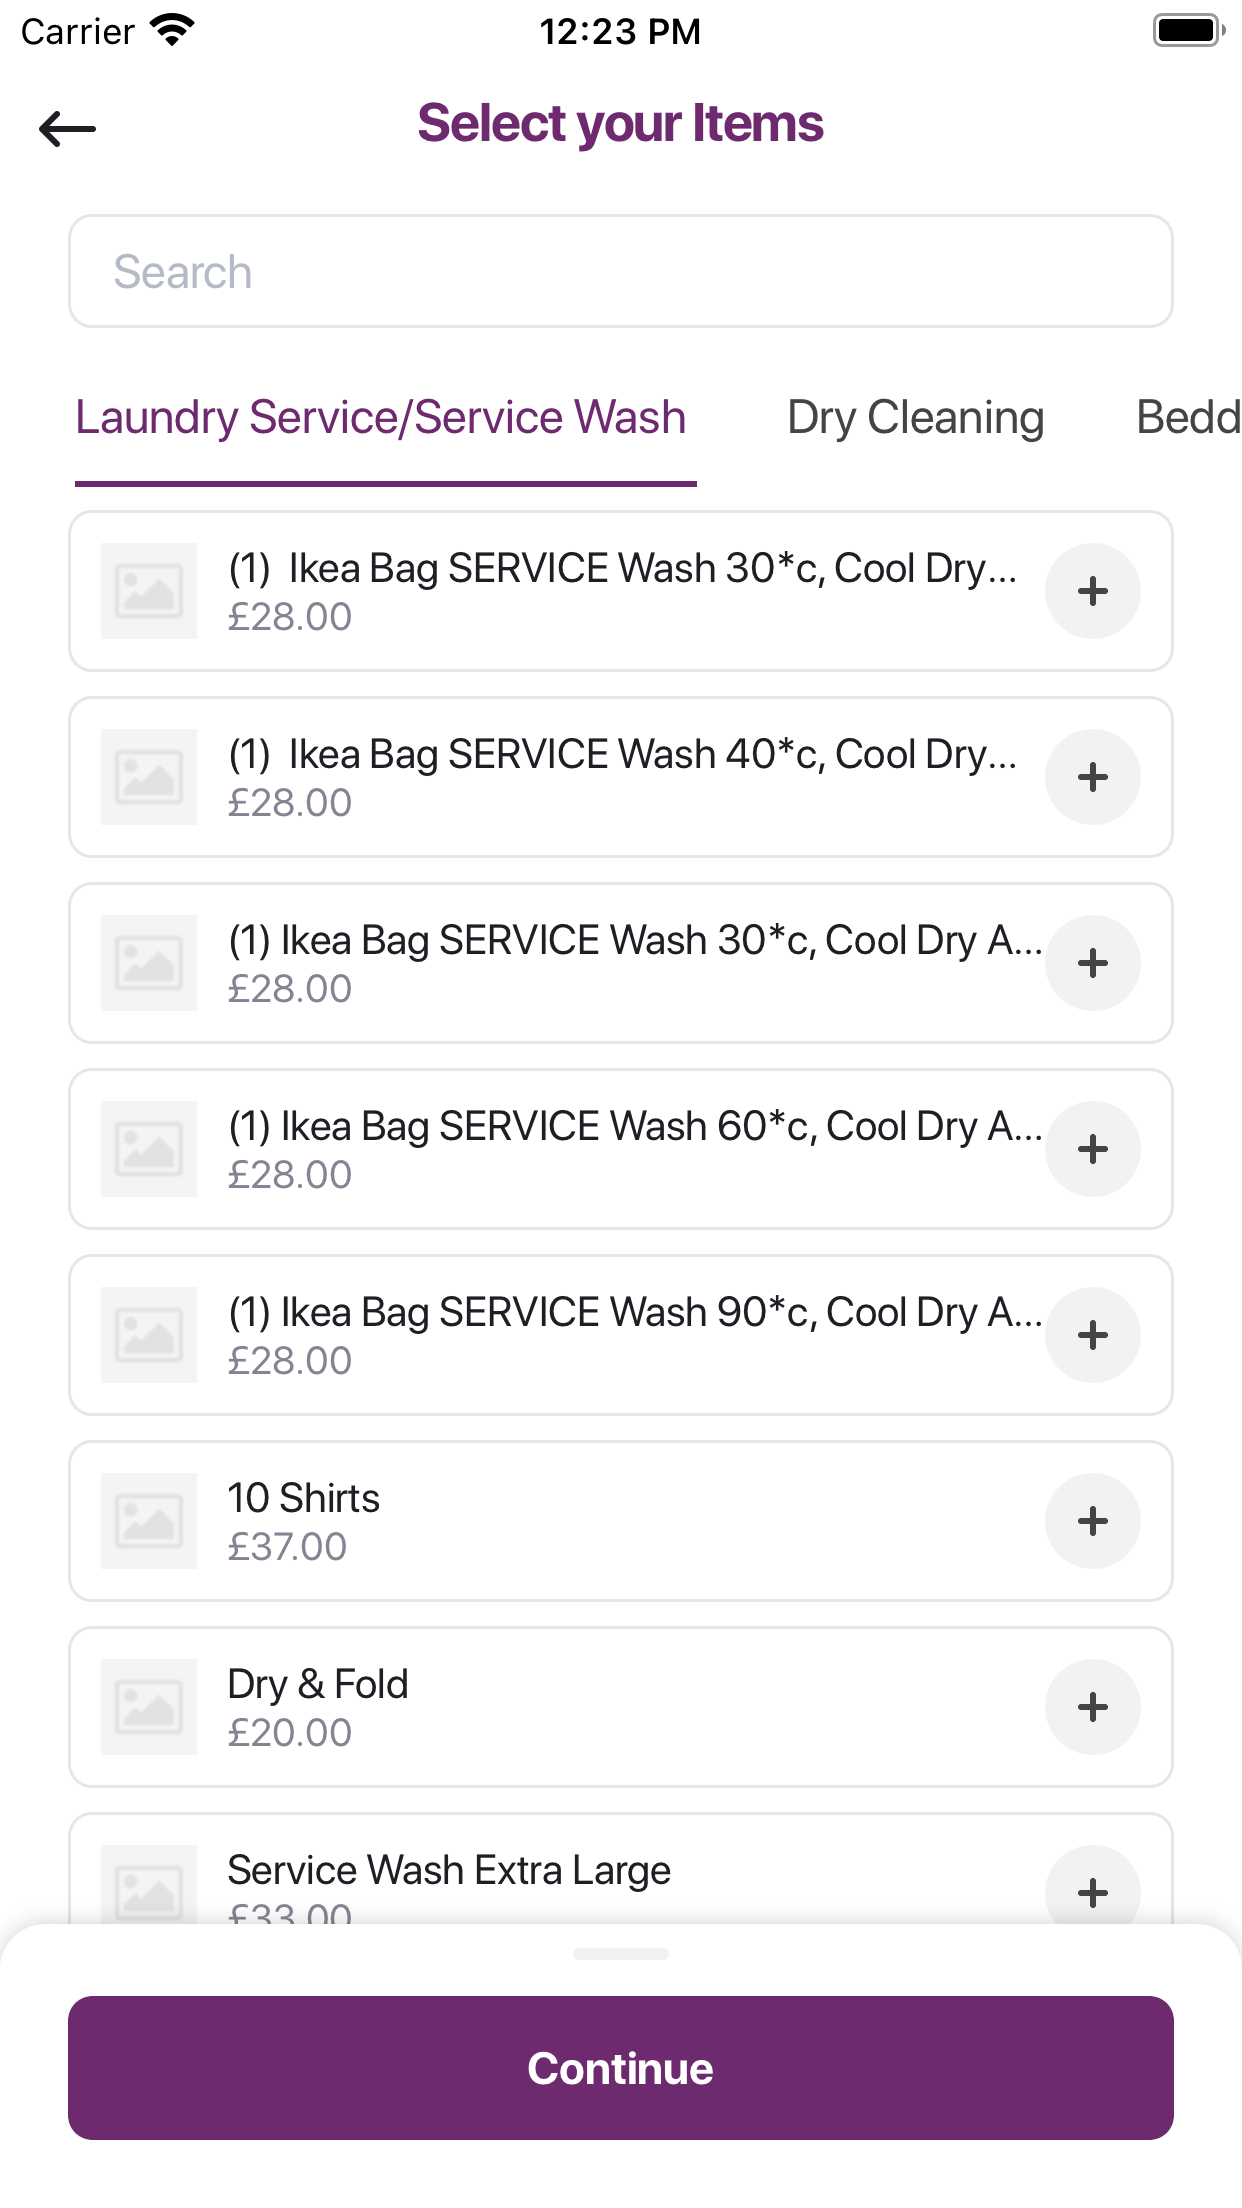1242x2208 pixels.
Task: Open the partially visible Bedd tab
Action: [1188, 418]
